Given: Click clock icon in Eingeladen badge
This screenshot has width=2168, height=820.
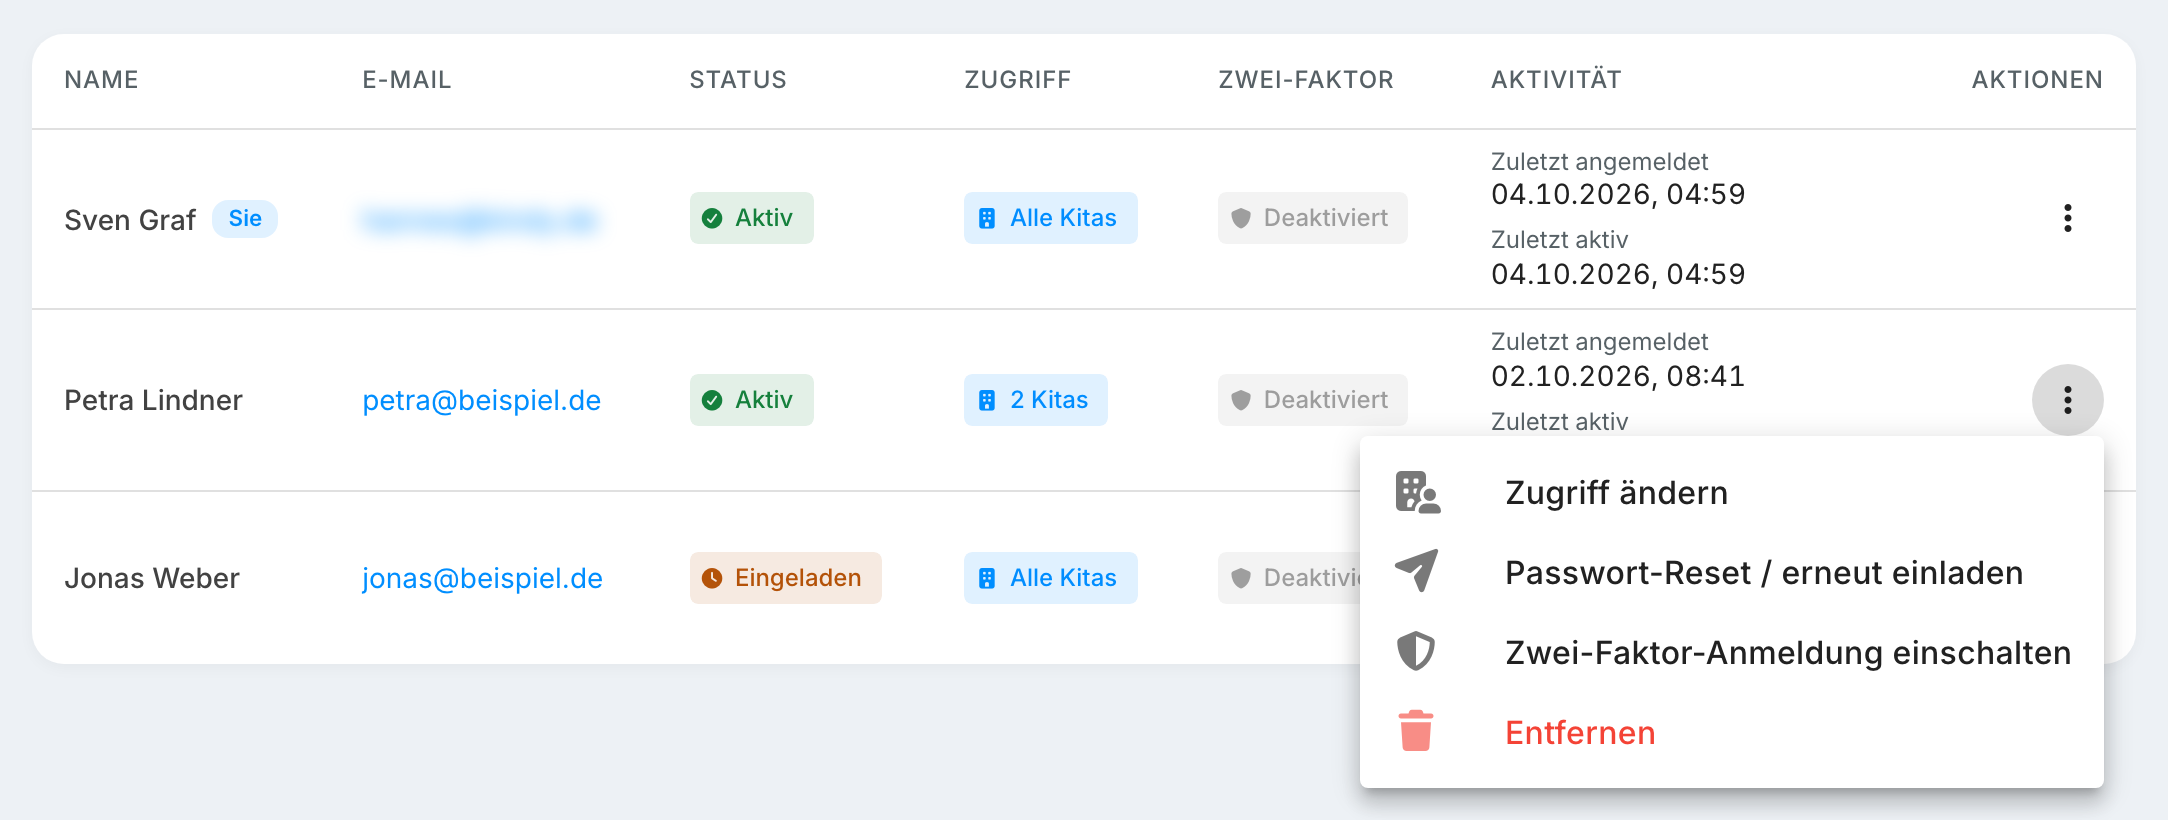Looking at the screenshot, I should coord(712,578).
